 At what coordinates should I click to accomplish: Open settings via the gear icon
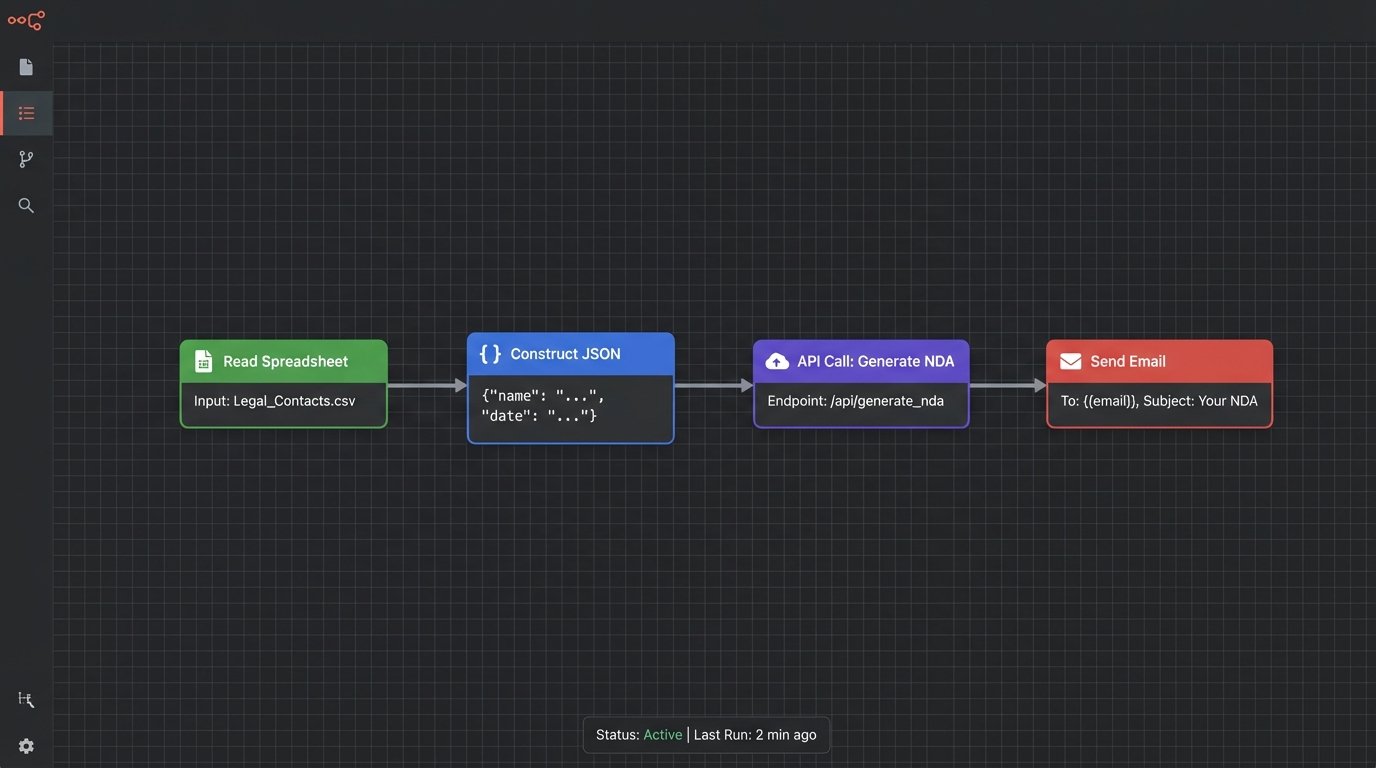26,746
